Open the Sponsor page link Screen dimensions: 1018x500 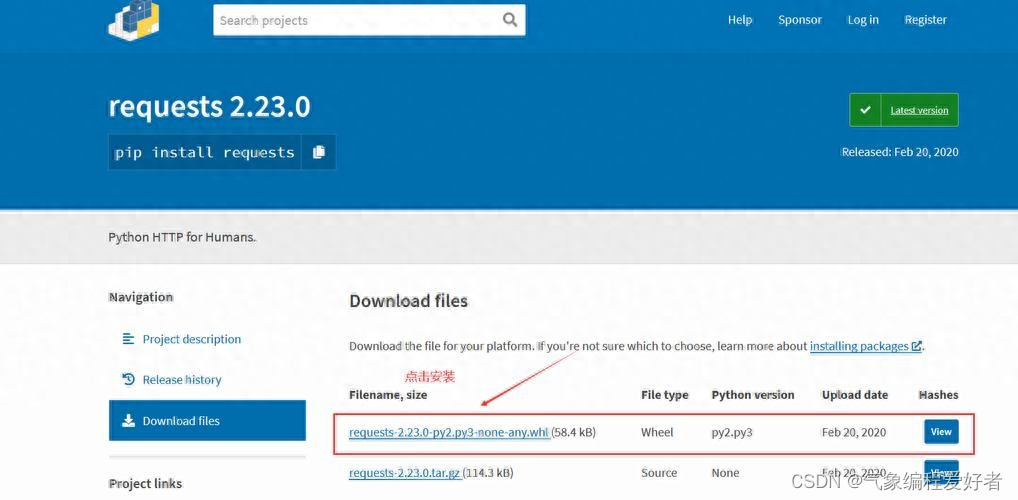[800, 20]
